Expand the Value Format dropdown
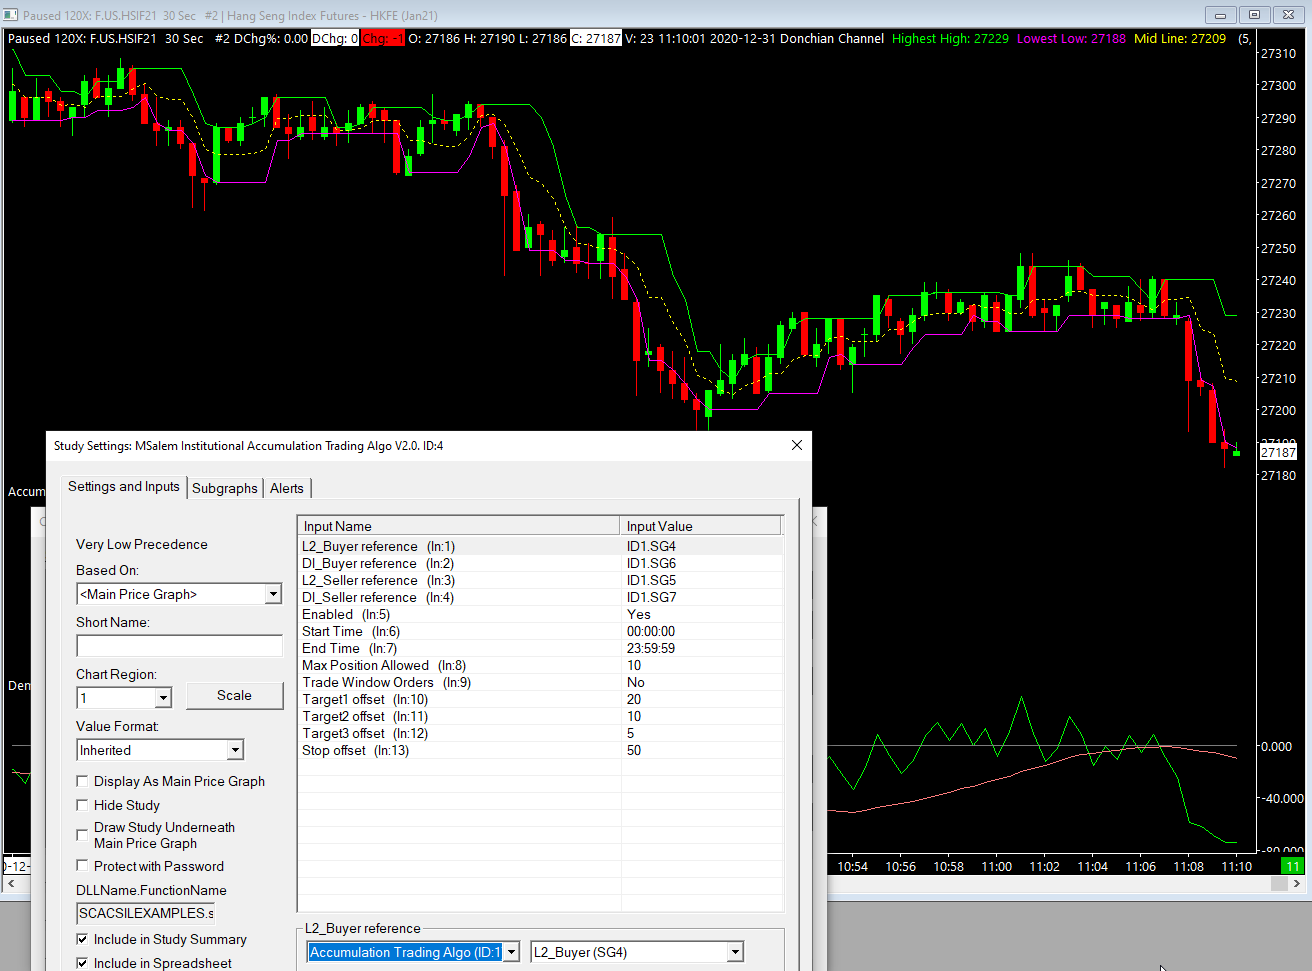The image size is (1312, 971). point(235,750)
